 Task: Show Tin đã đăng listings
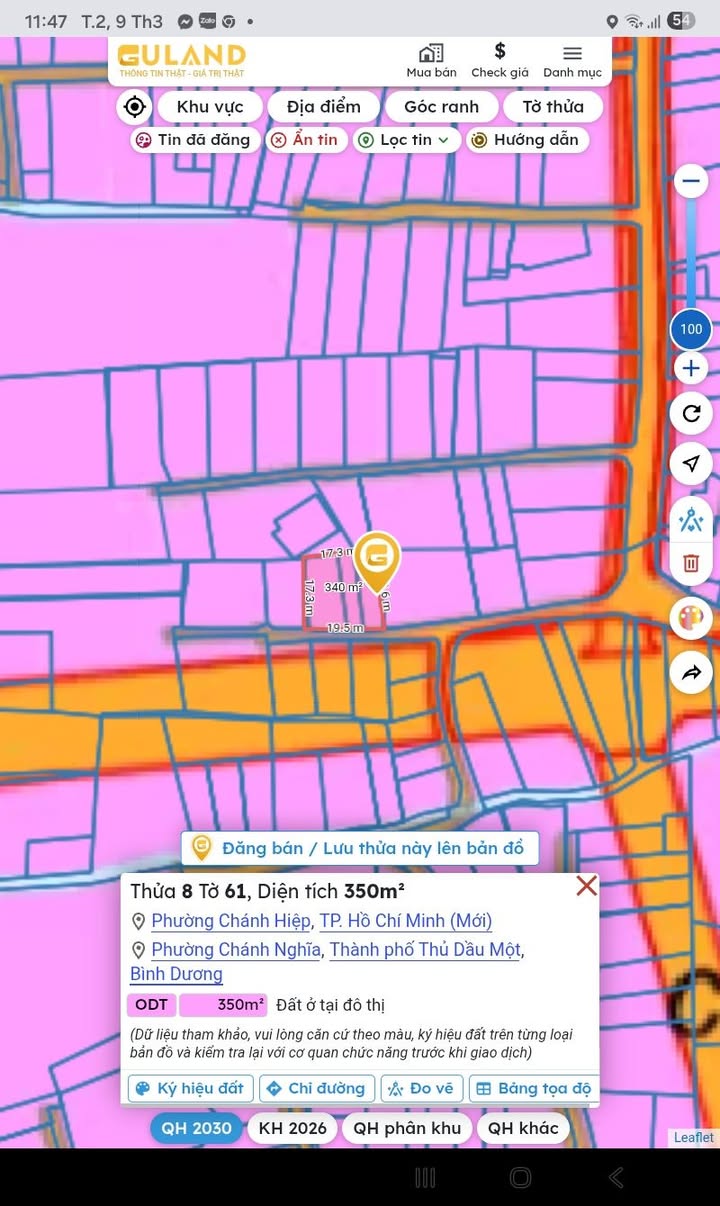pyautogui.click(x=196, y=140)
